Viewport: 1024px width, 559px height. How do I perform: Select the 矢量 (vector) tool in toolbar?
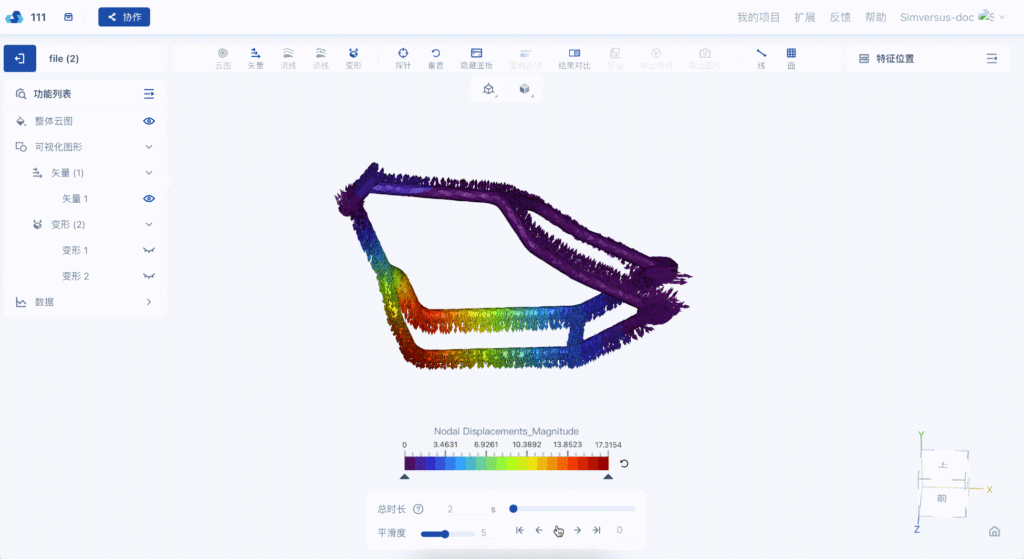tap(255, 57)
